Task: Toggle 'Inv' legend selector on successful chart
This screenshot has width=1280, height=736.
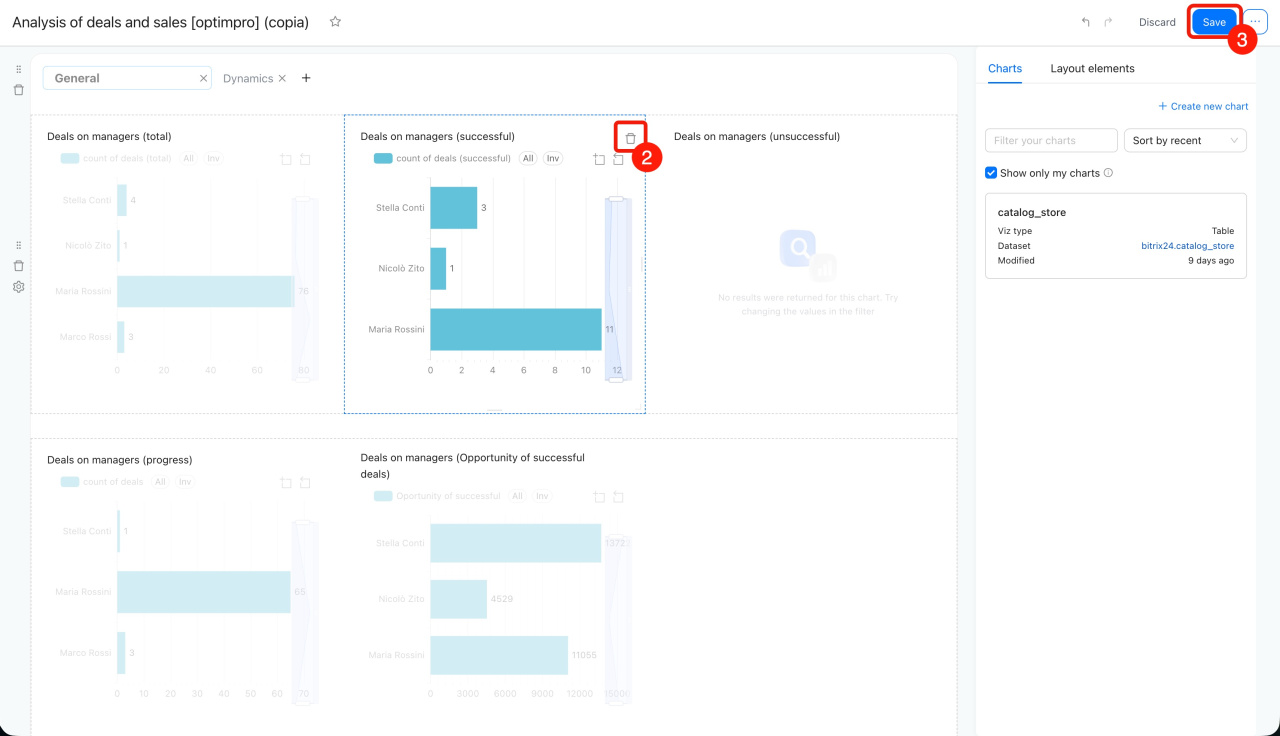Action: pos(553,158)
